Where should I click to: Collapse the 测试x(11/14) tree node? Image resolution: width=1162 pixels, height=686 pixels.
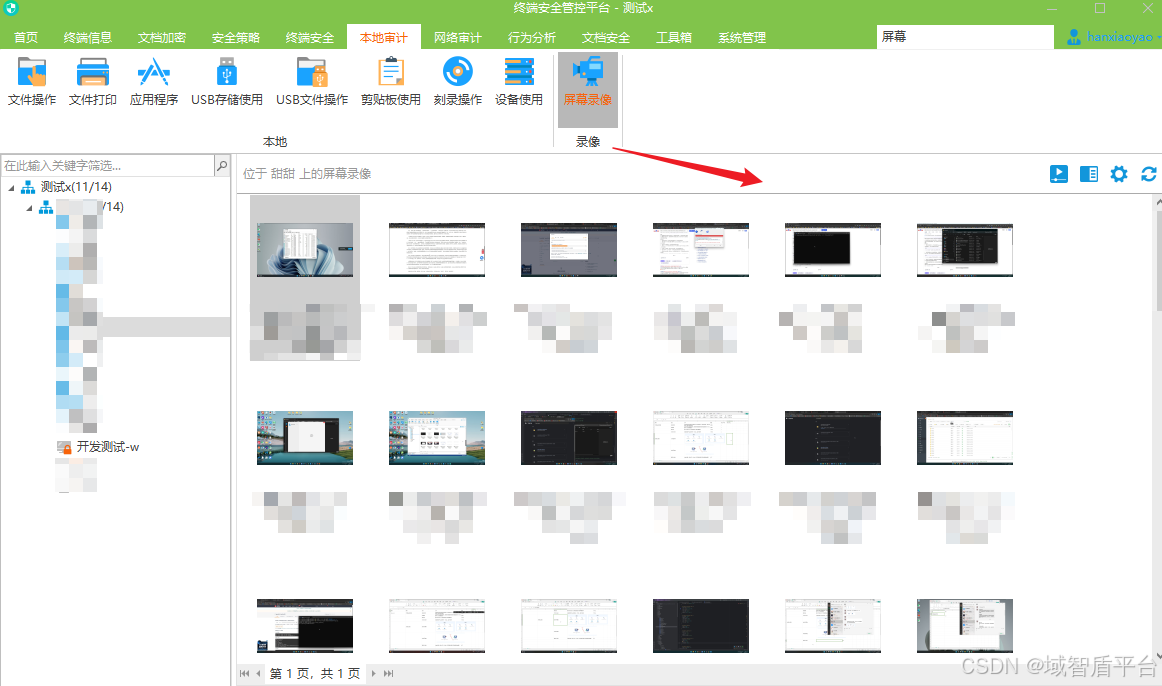[11, 188]
